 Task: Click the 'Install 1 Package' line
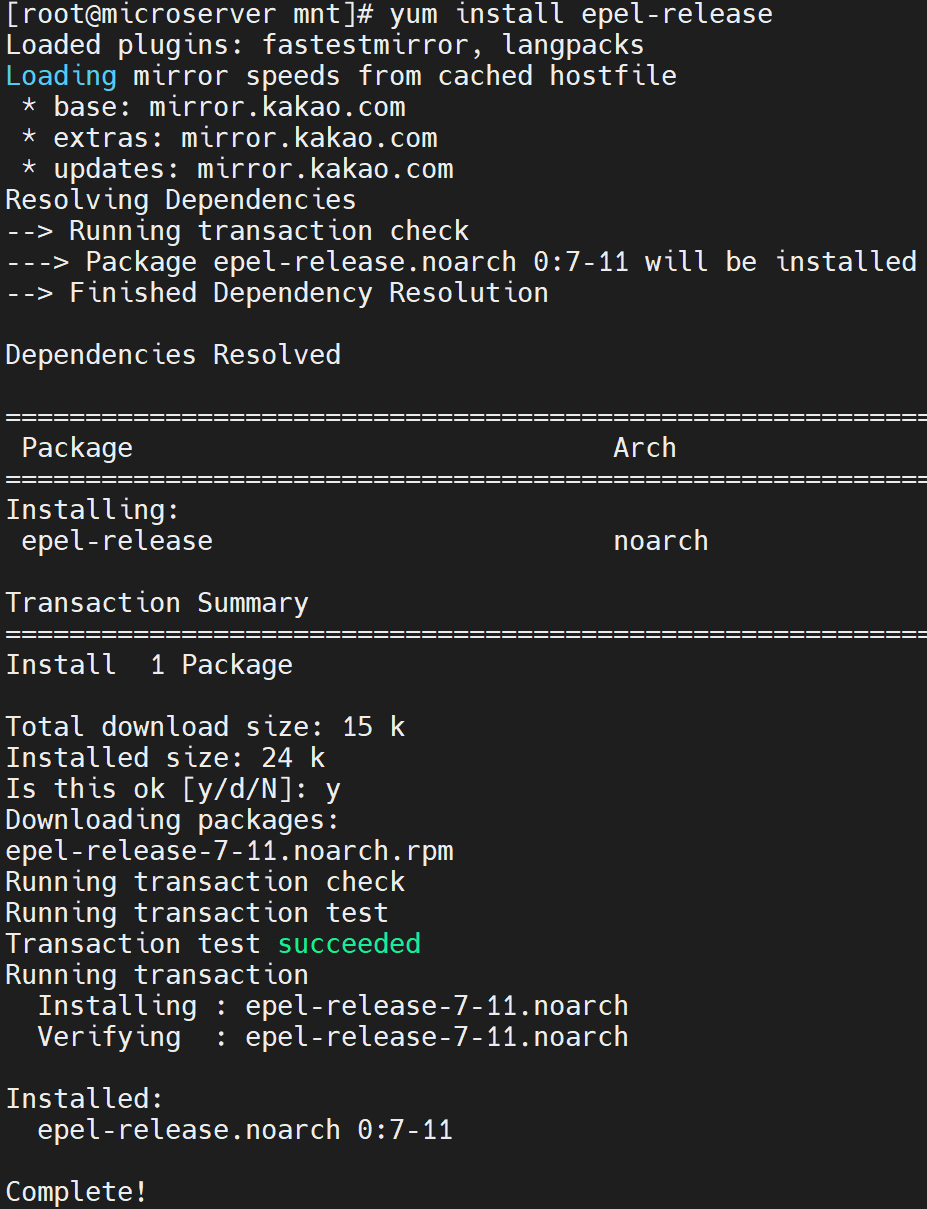(x=149, y=665)
